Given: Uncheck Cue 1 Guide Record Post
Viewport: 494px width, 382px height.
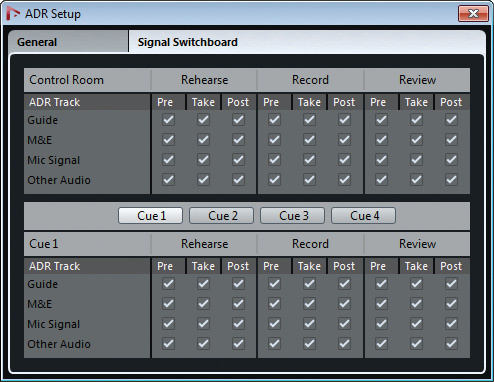Looking at the screenshot, I should (344, 284).
